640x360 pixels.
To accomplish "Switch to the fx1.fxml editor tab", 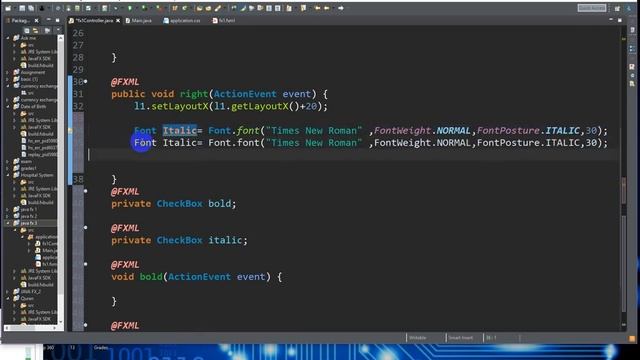I will [224, 20].
